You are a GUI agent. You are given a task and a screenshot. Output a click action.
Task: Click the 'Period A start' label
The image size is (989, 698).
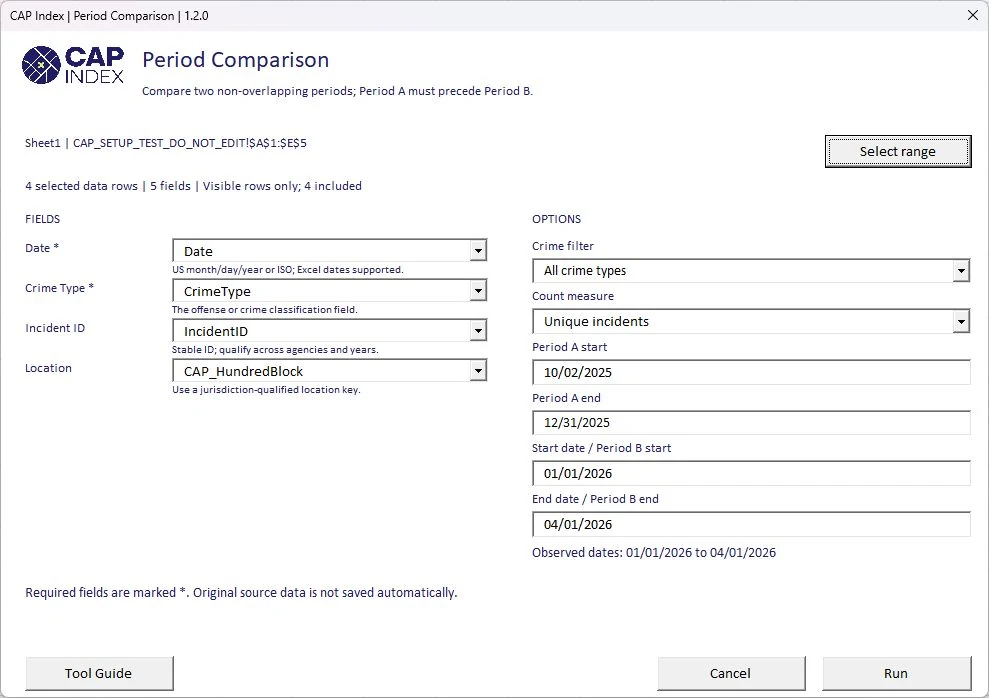(x=570, y=347)
